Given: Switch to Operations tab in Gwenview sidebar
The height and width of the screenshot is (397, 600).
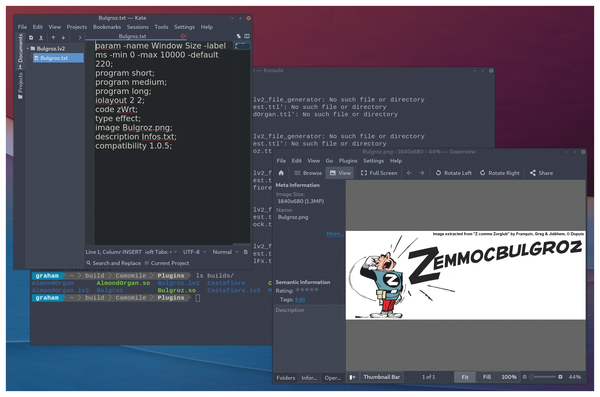Looking at the screenshot, I should click(x=333, y=377).
